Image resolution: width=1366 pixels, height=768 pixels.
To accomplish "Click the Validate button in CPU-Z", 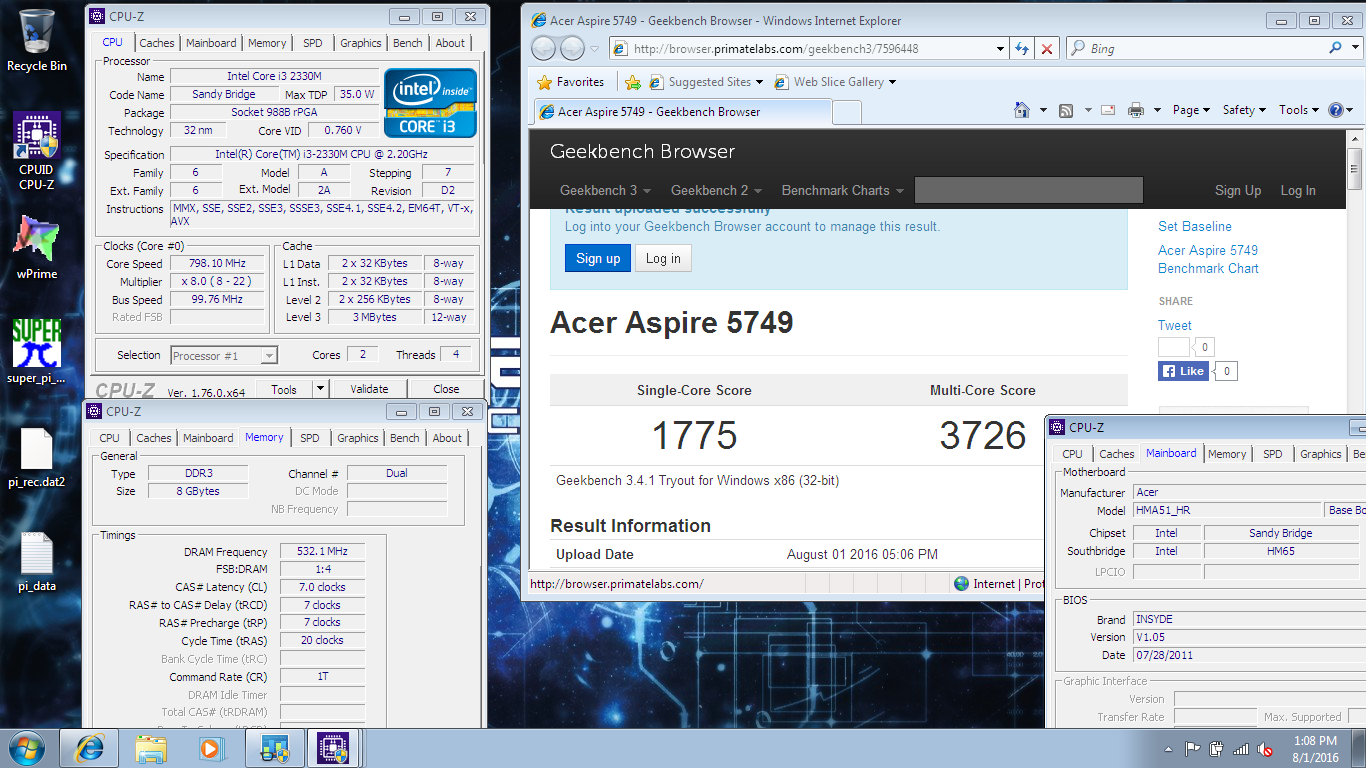I will [369, 389].
